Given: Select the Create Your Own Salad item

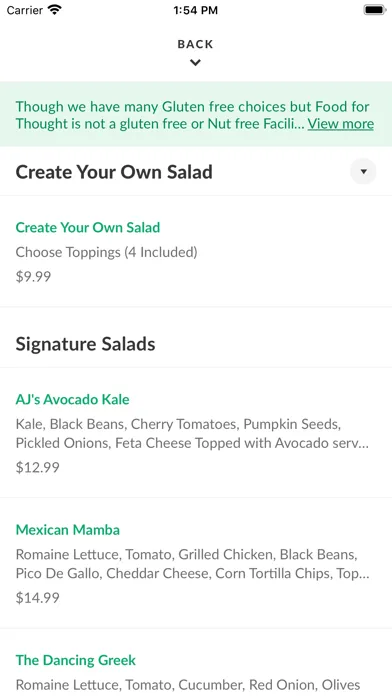Looking at the screenshot, I should [196, 251].
